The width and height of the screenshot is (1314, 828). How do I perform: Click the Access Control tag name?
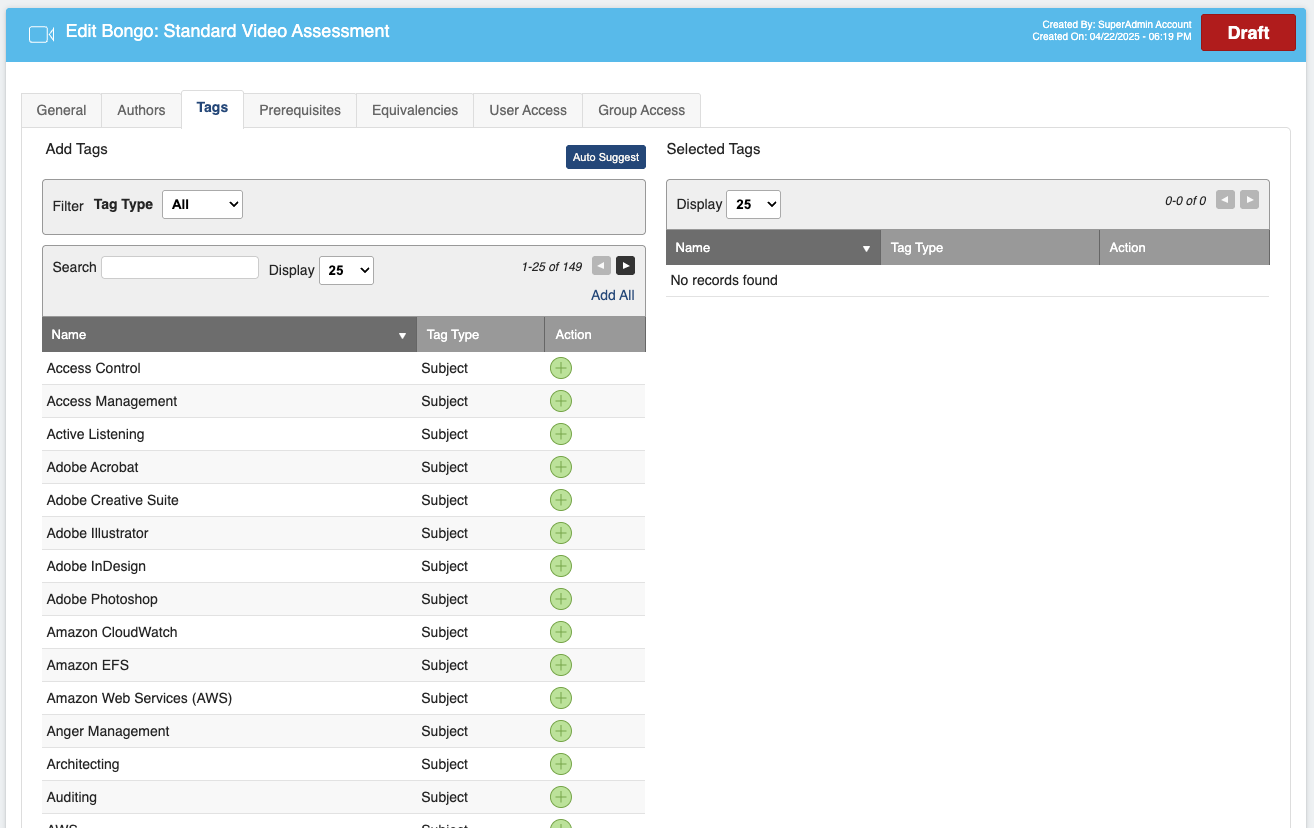94,368
